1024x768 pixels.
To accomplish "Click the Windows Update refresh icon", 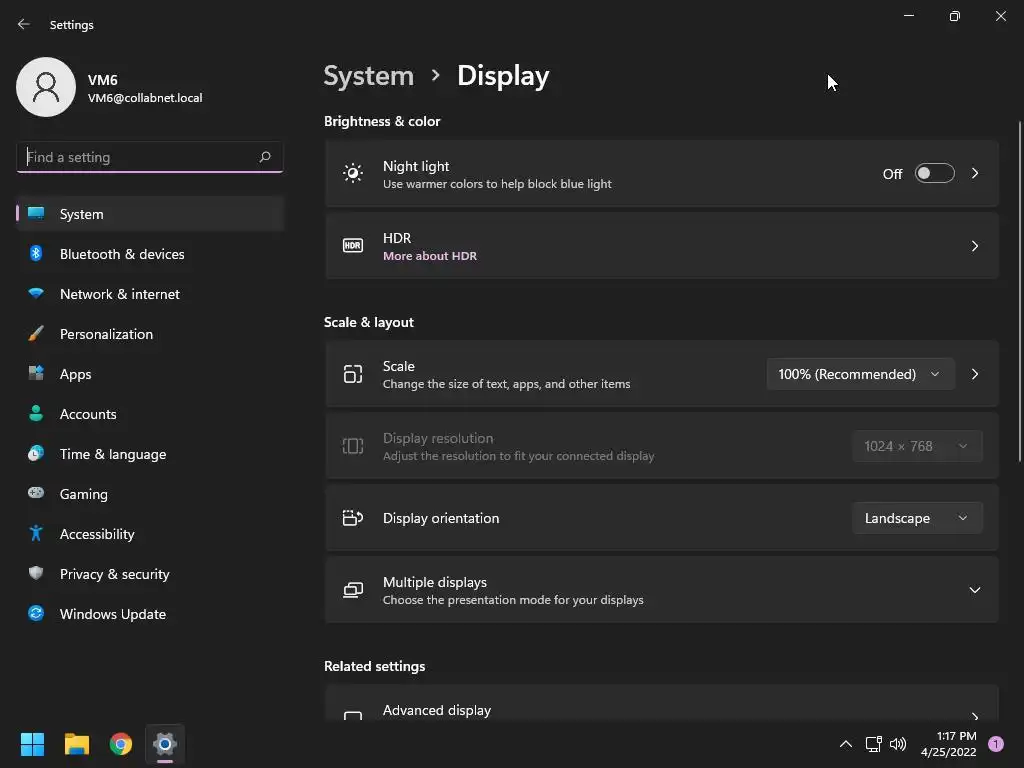I will [x=36, y=613].
